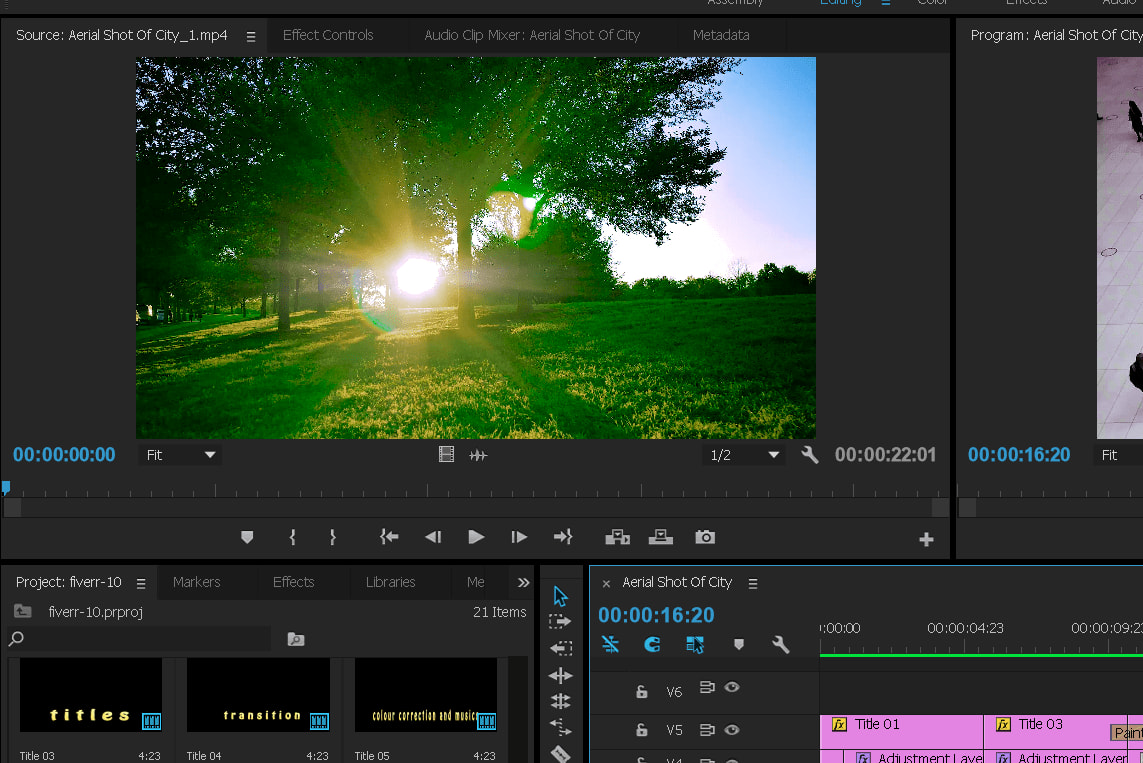Click the Export Frame camera icon

click(705, 537)
